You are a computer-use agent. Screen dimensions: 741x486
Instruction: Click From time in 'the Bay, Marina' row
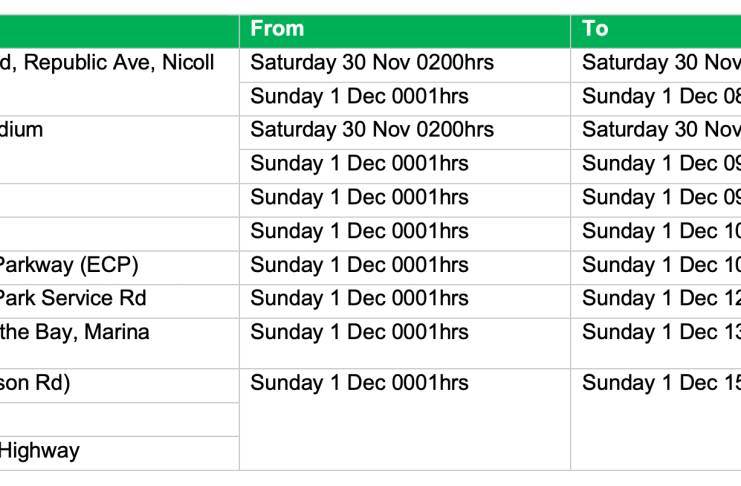pos(359,332)
